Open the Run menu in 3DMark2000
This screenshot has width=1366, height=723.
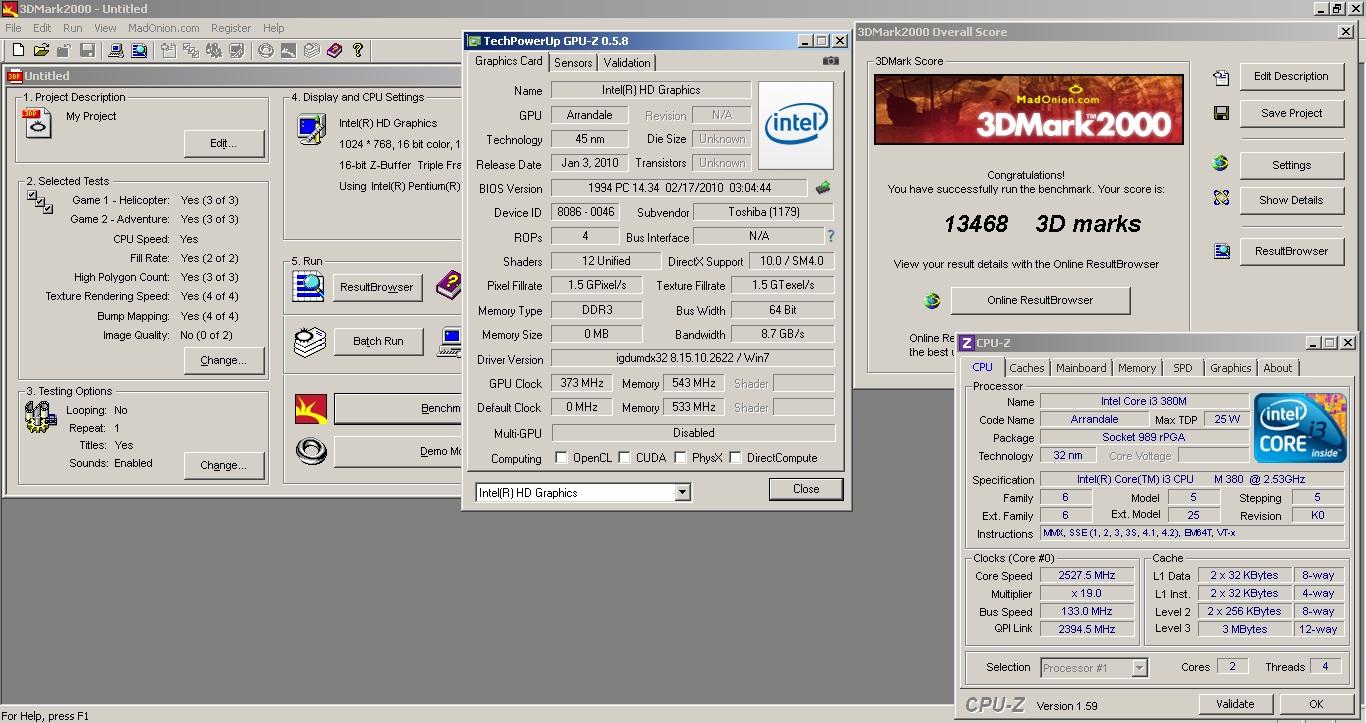(73, 28)
